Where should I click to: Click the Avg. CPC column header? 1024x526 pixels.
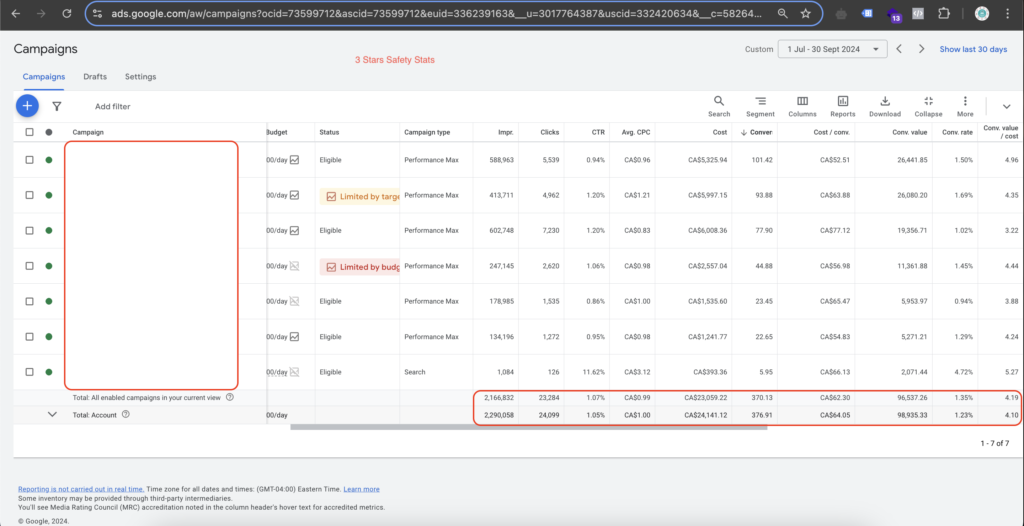(637, 132)
